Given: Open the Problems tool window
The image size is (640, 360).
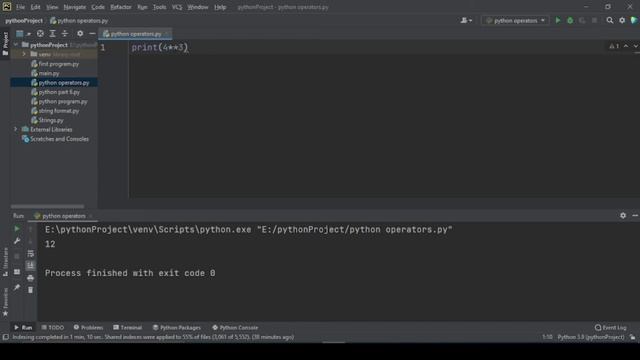Looking at the screenshot, I should [88, 327].
